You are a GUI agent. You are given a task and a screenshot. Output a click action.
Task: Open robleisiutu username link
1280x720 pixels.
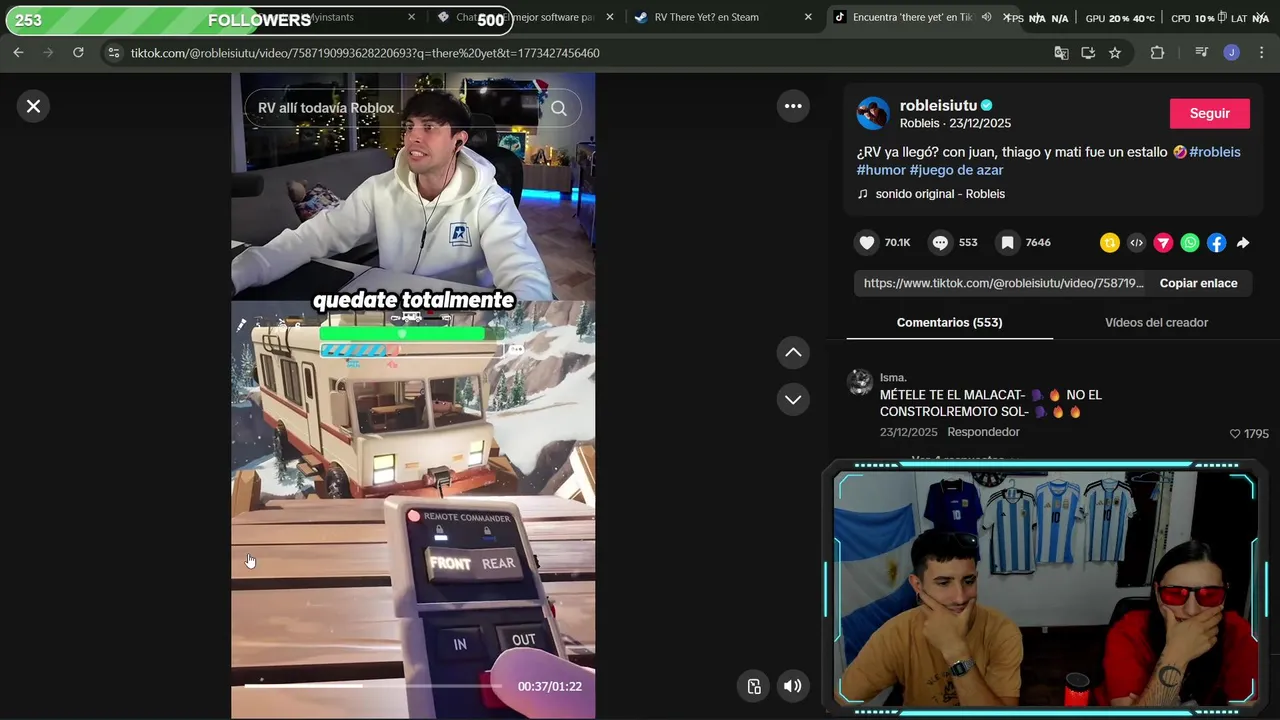point(937,105)
